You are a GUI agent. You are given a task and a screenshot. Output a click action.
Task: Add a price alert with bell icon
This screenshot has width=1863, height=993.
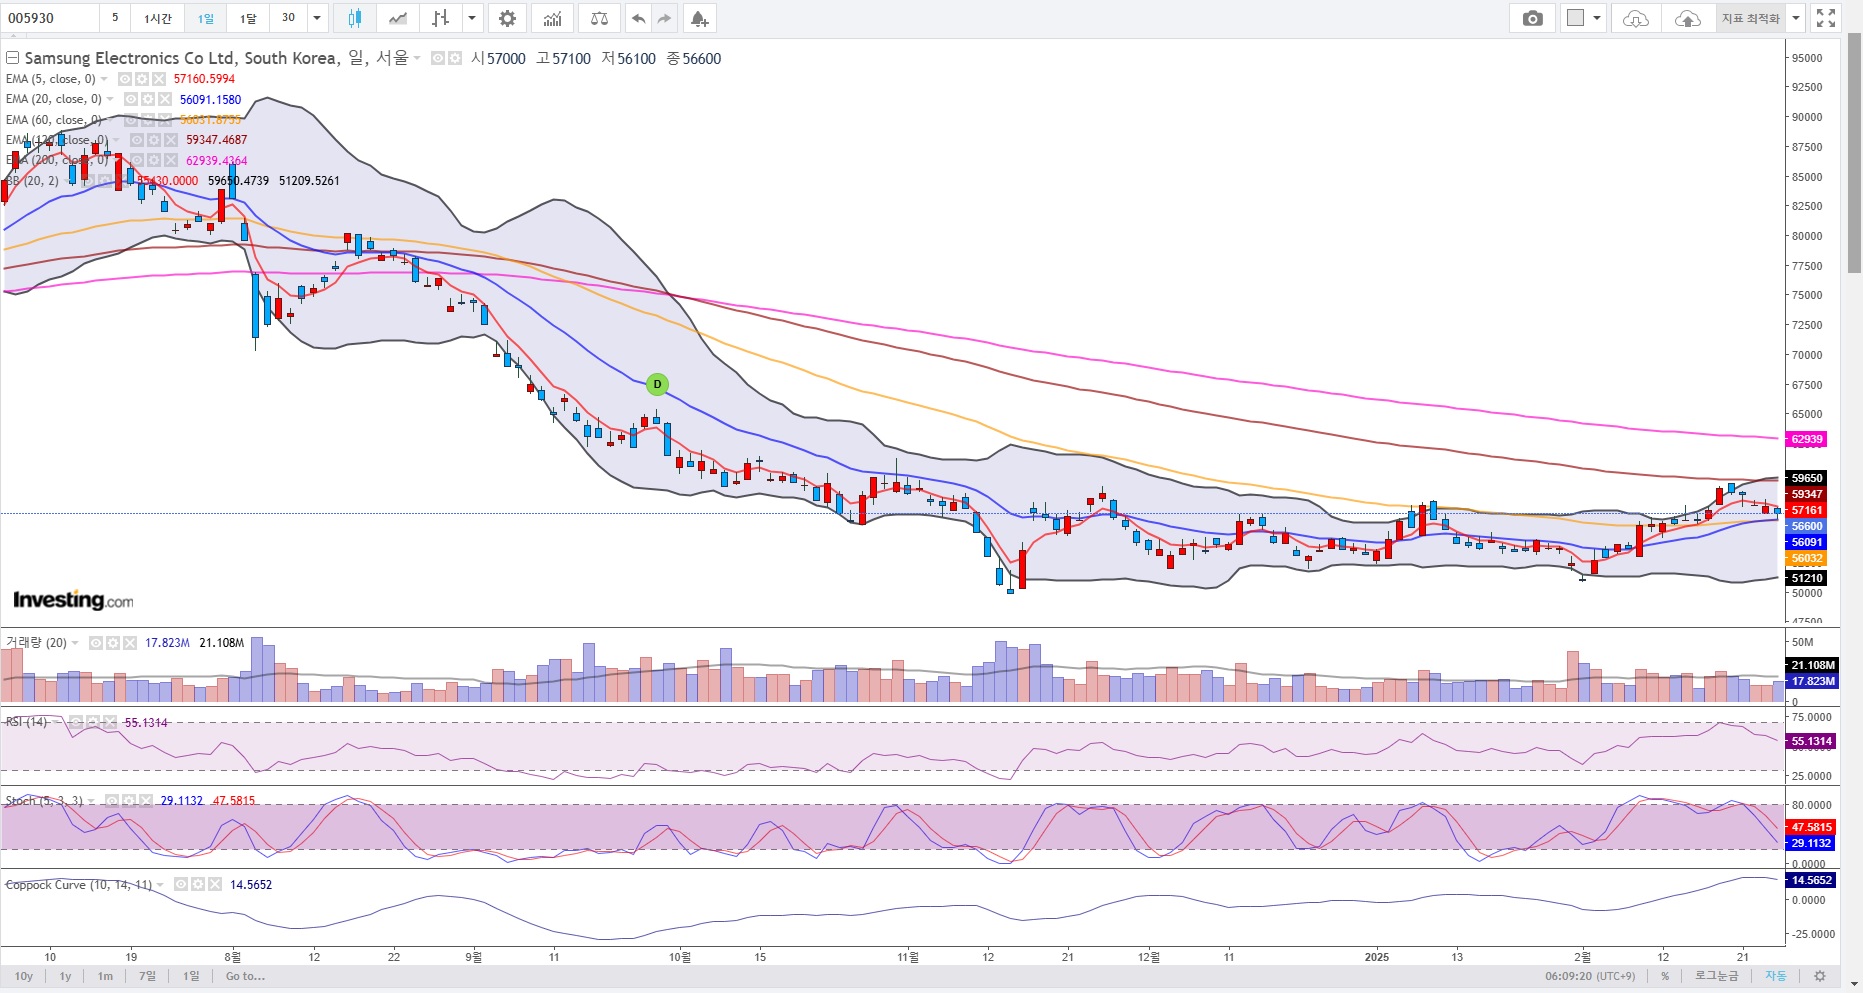[x=700, y=18]
